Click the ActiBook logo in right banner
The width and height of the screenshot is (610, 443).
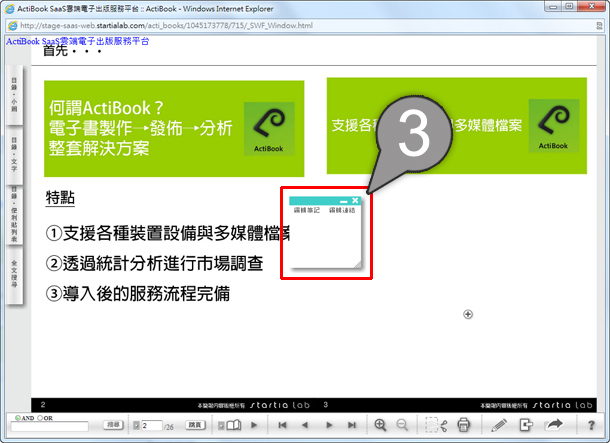554,126
